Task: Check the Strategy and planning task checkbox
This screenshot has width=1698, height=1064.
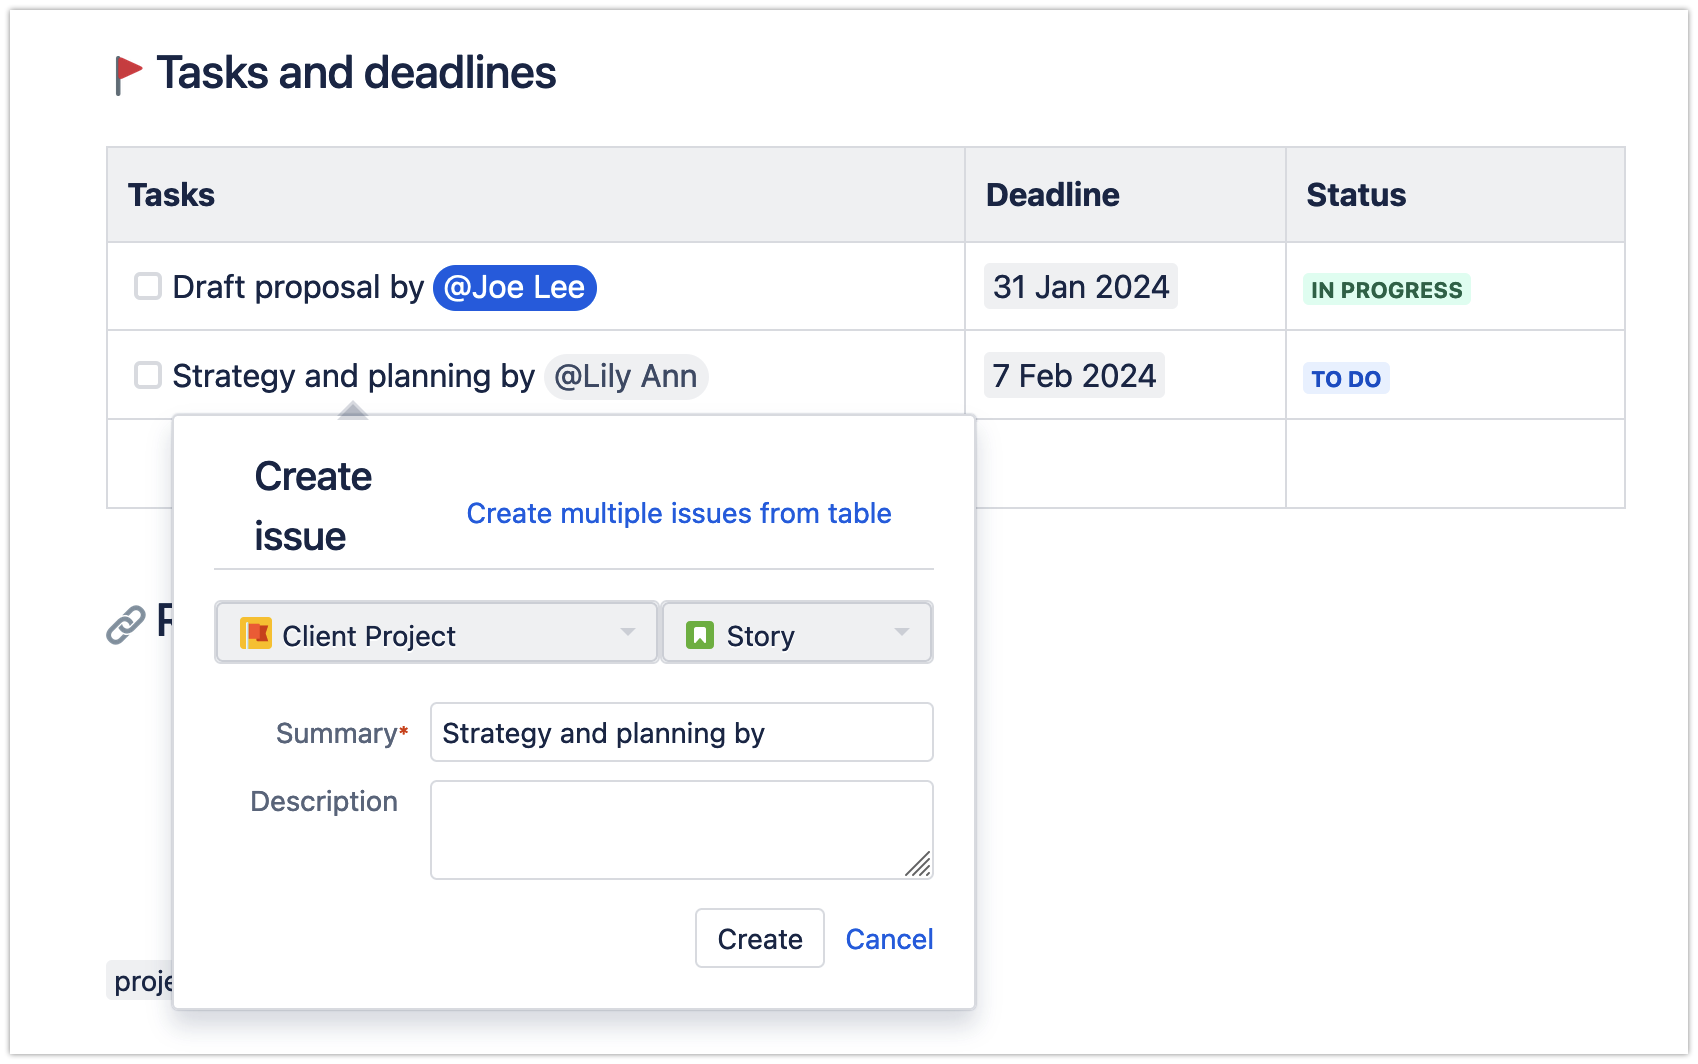Action: [x=147, y=375]
